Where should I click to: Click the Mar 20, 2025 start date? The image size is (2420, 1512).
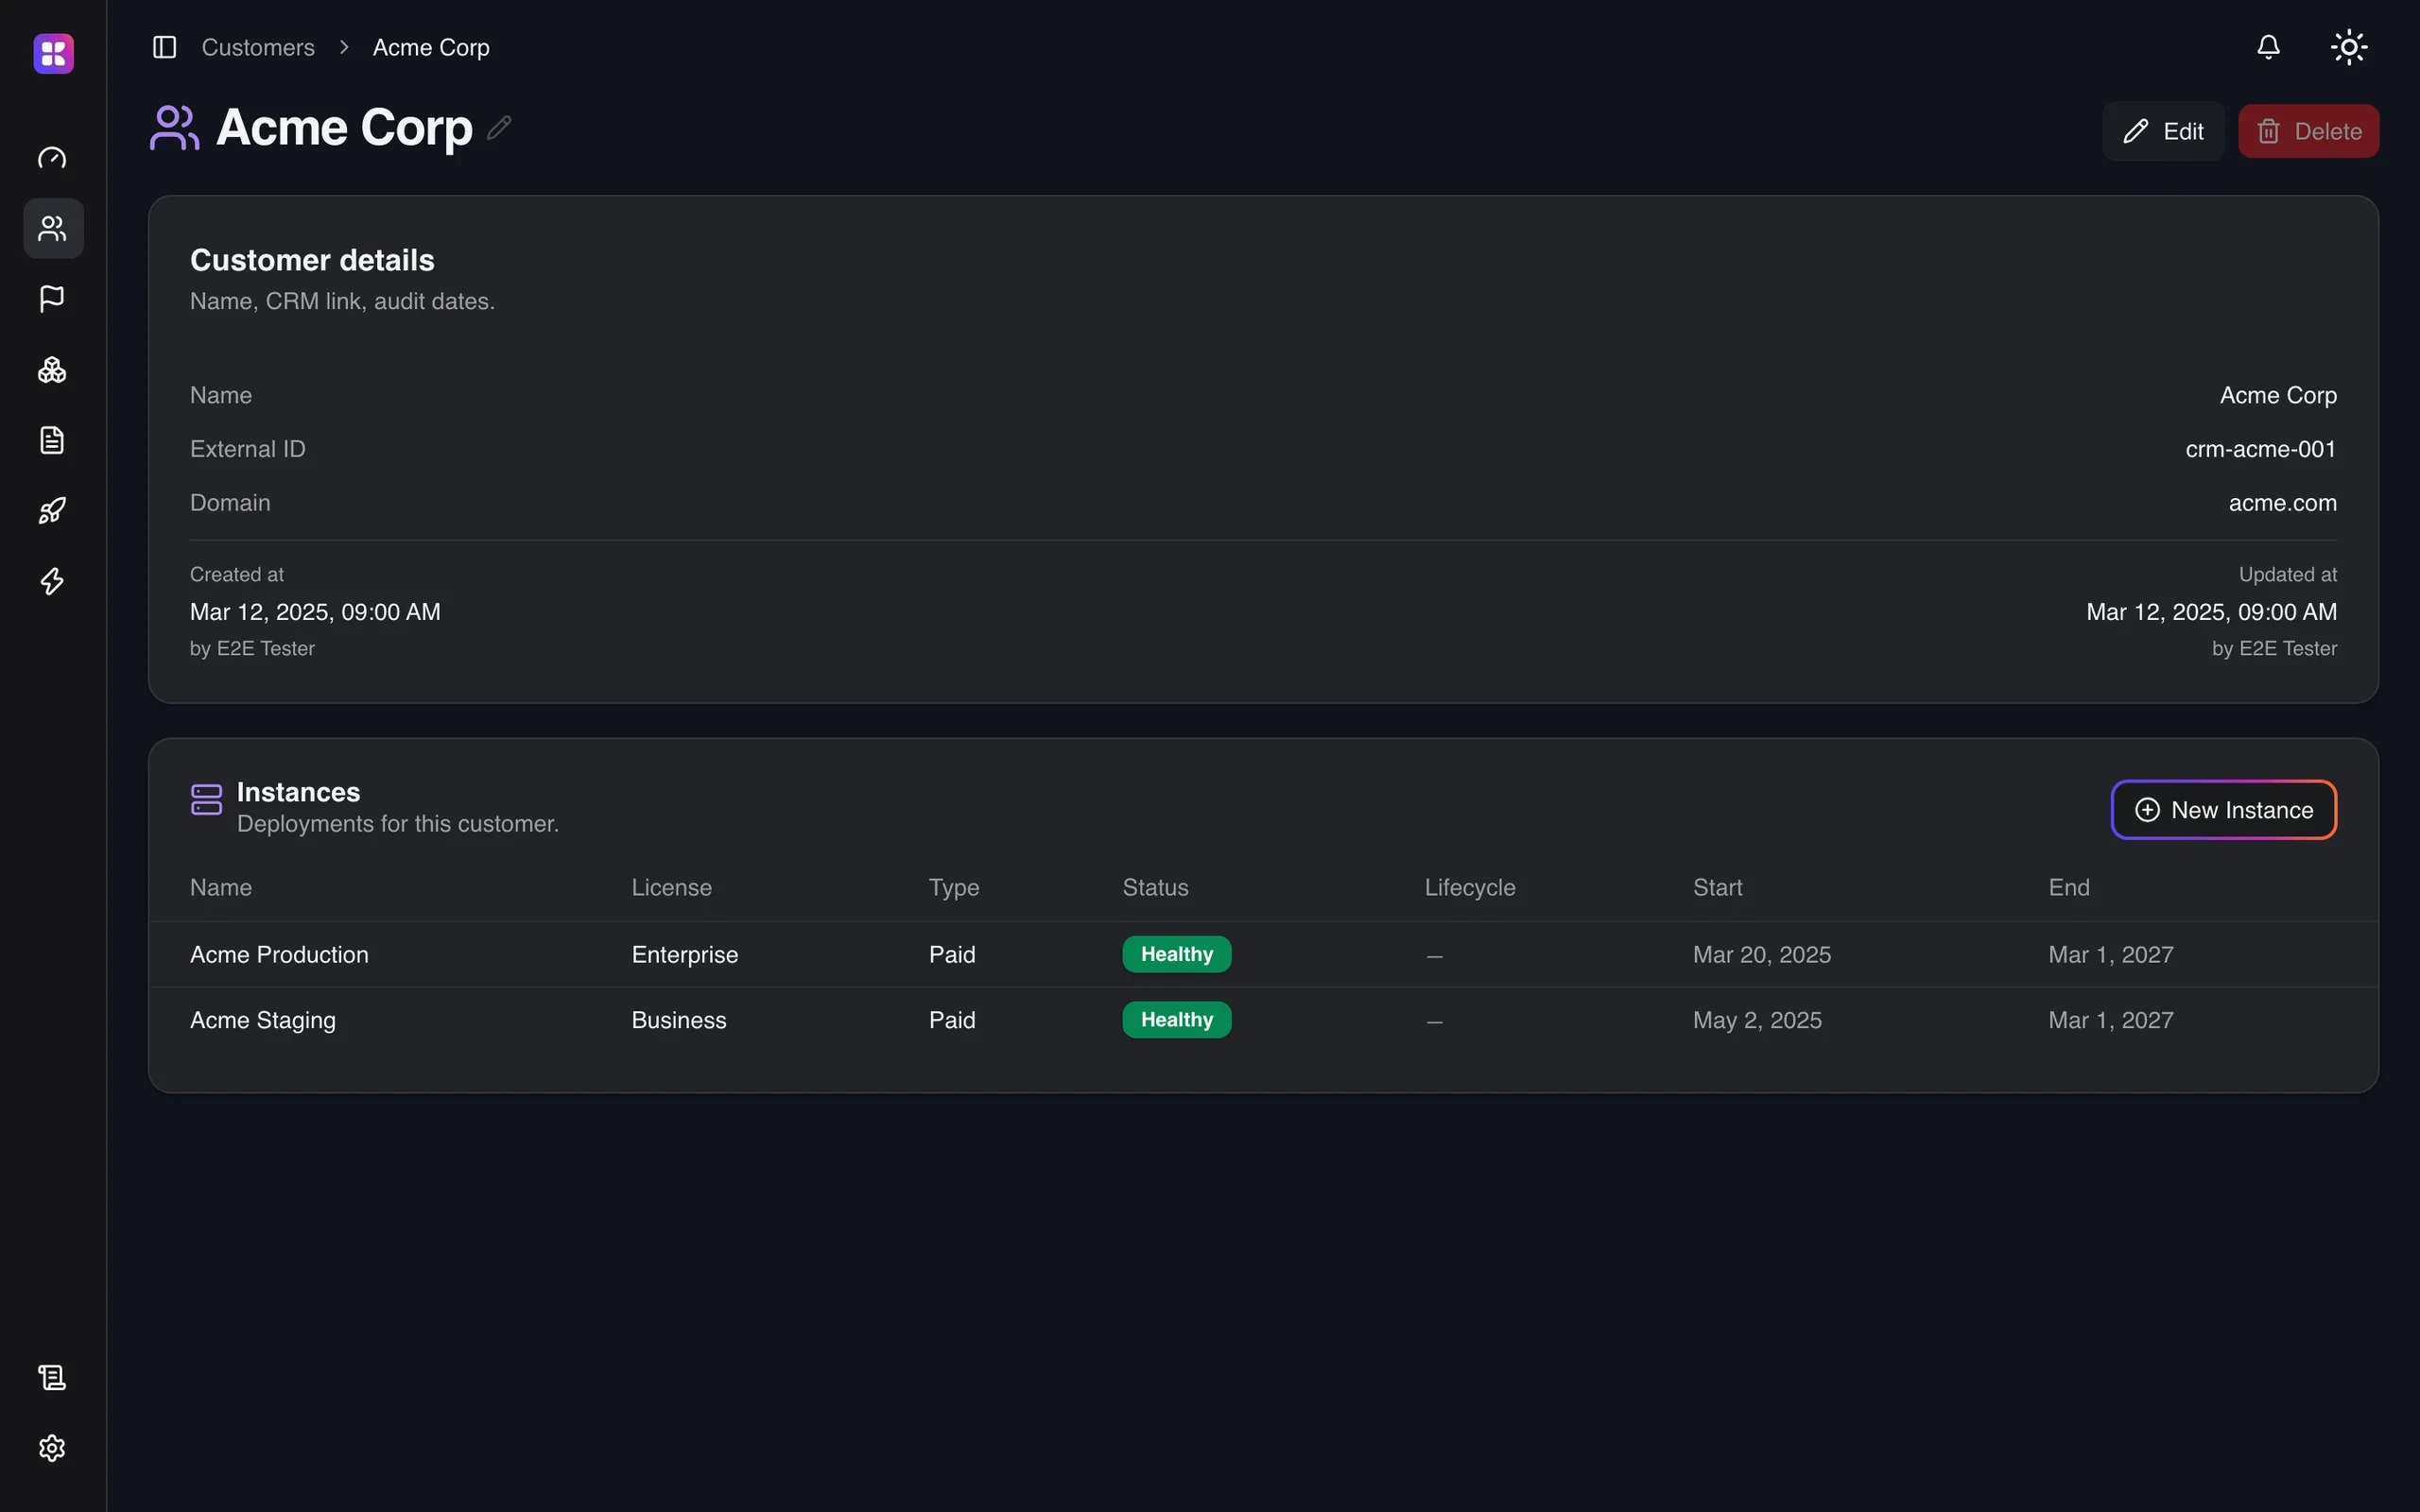point(1762,954)
